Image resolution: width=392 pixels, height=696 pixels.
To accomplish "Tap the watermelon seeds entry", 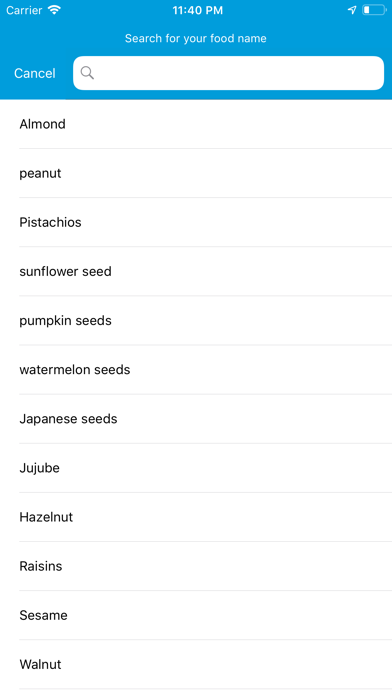I will click(x=196, y=369).
